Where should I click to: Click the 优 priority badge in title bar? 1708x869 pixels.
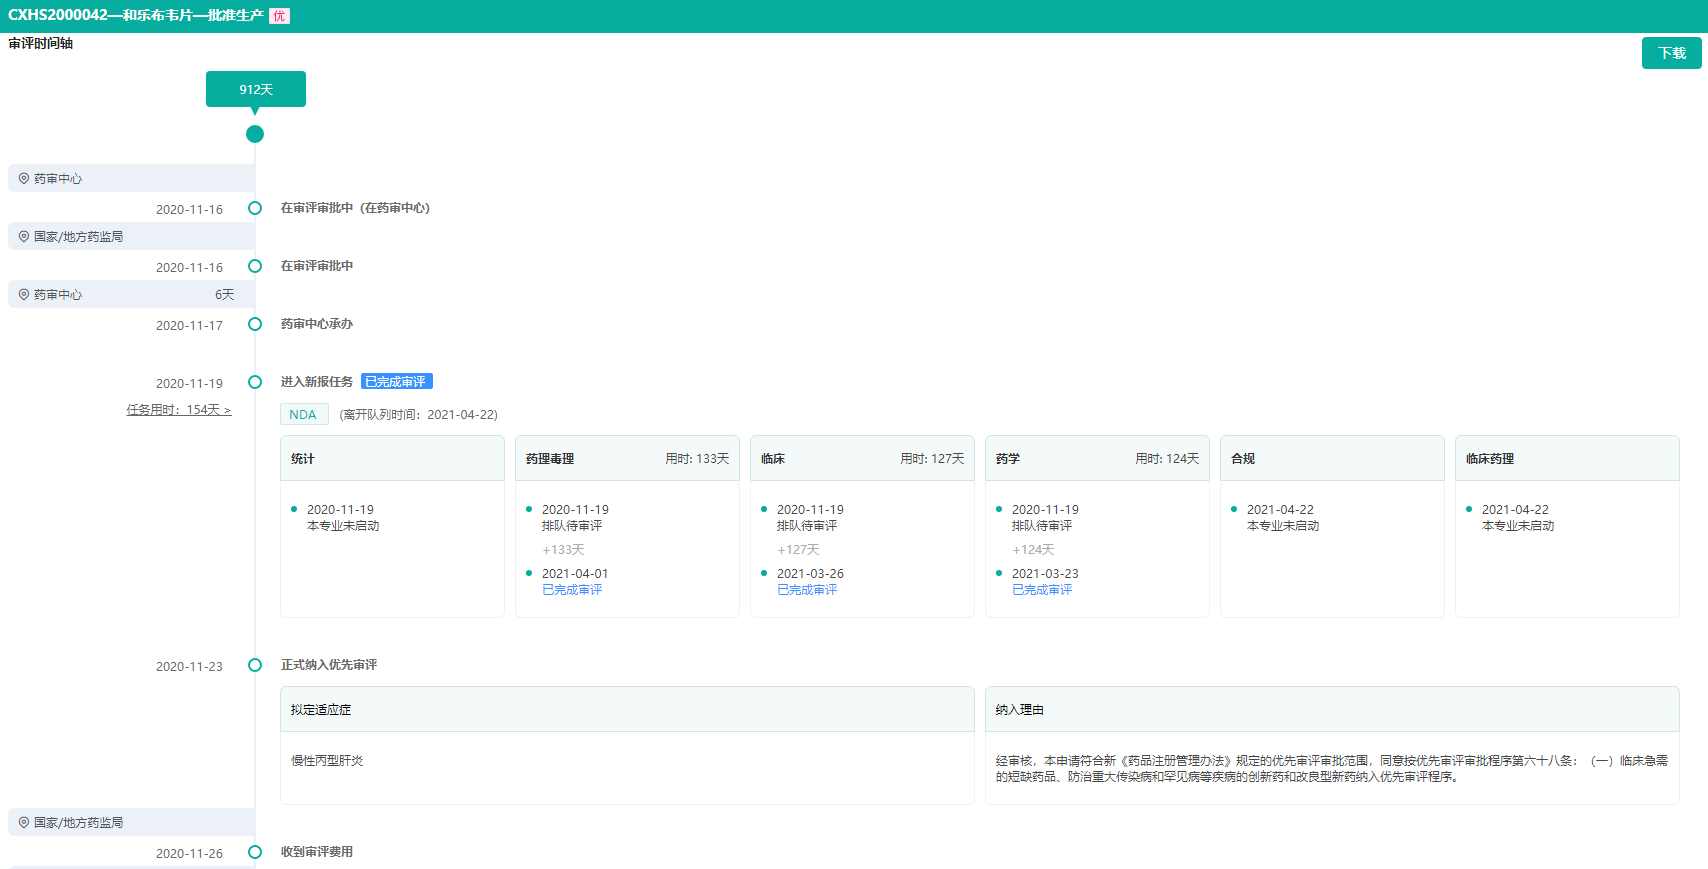[279, 16]
